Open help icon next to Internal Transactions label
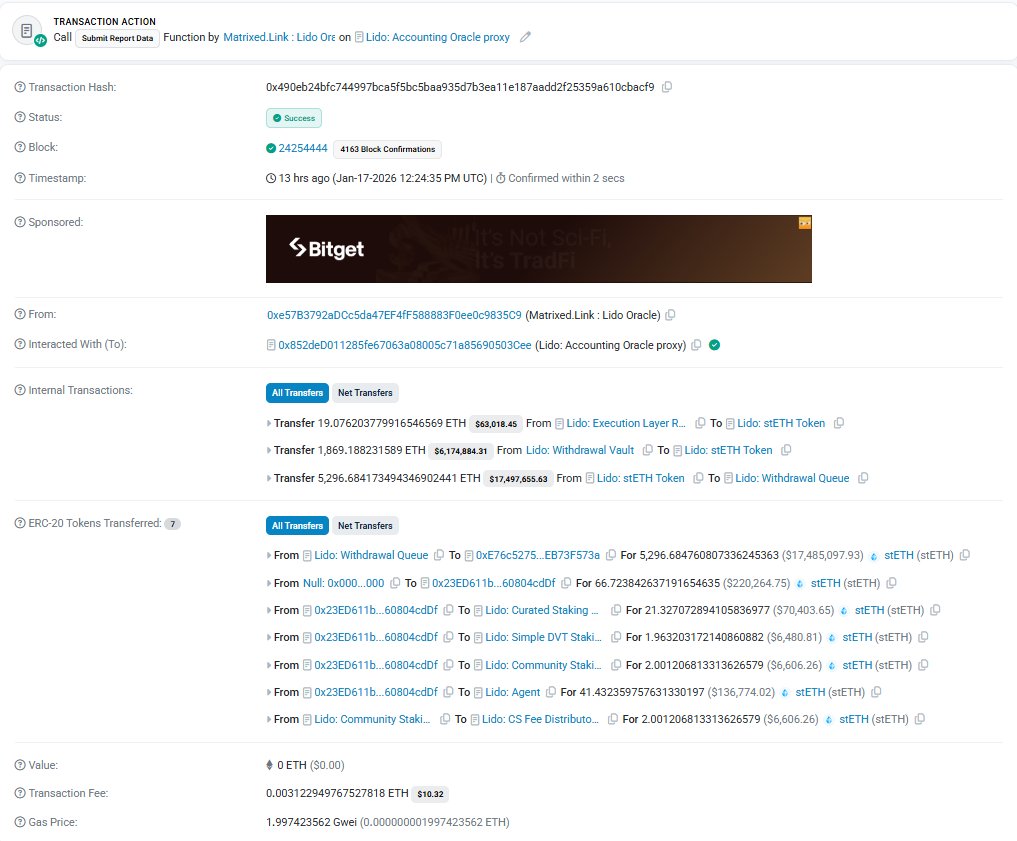 click(20, 390)
